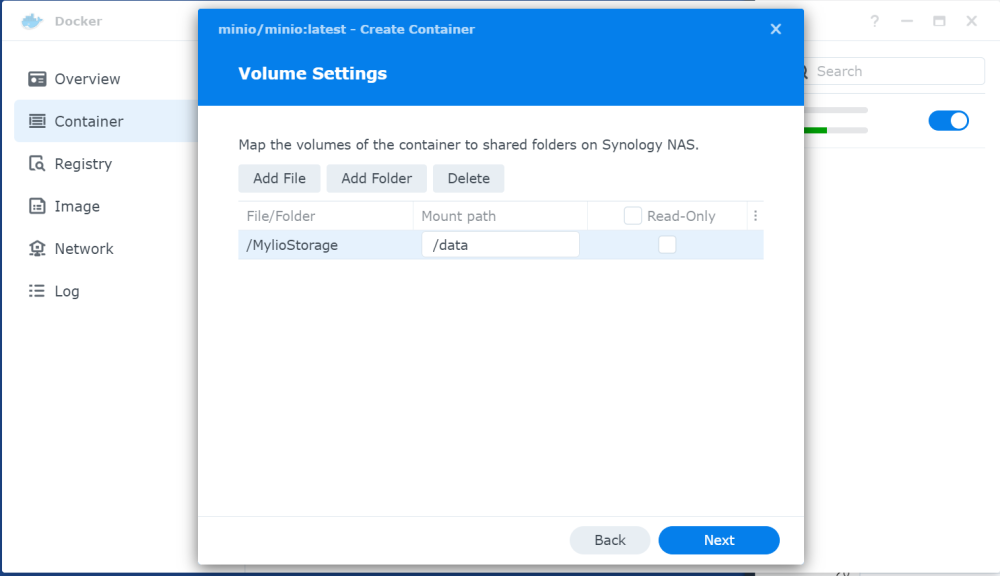Image resolution: width=1000 pixels, height=576 pixels.
Task: Click the Add File button
Action: 279,179
